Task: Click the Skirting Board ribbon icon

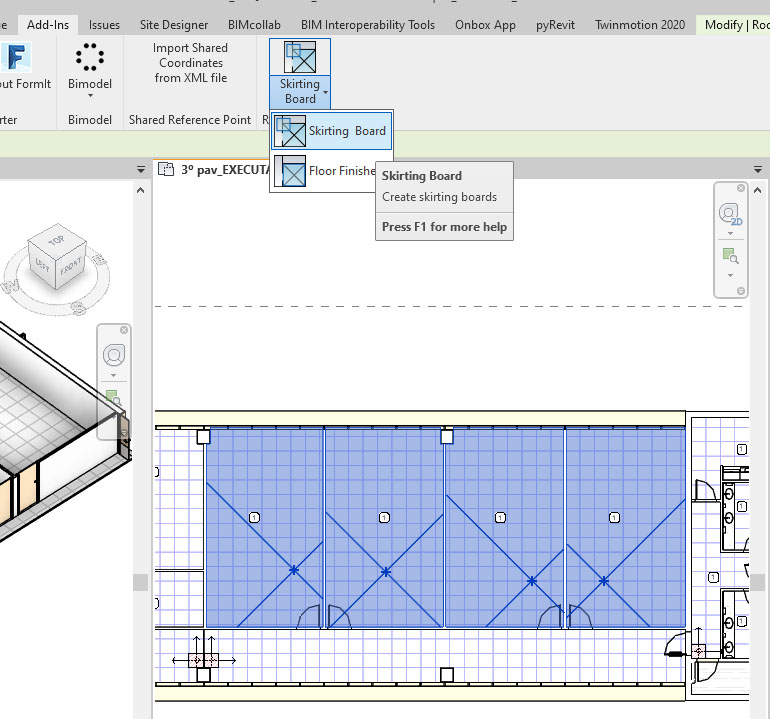Action: [300, 57]
